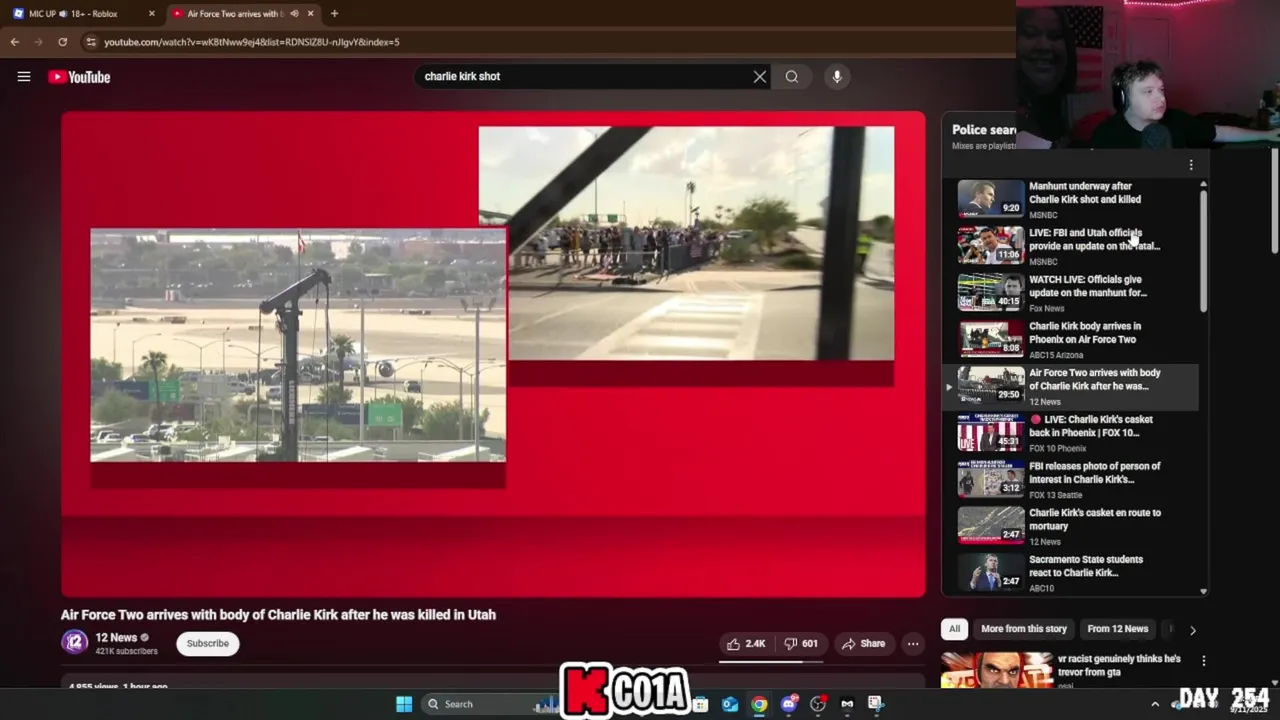Open options for the vr racist video

(1204, 661)
